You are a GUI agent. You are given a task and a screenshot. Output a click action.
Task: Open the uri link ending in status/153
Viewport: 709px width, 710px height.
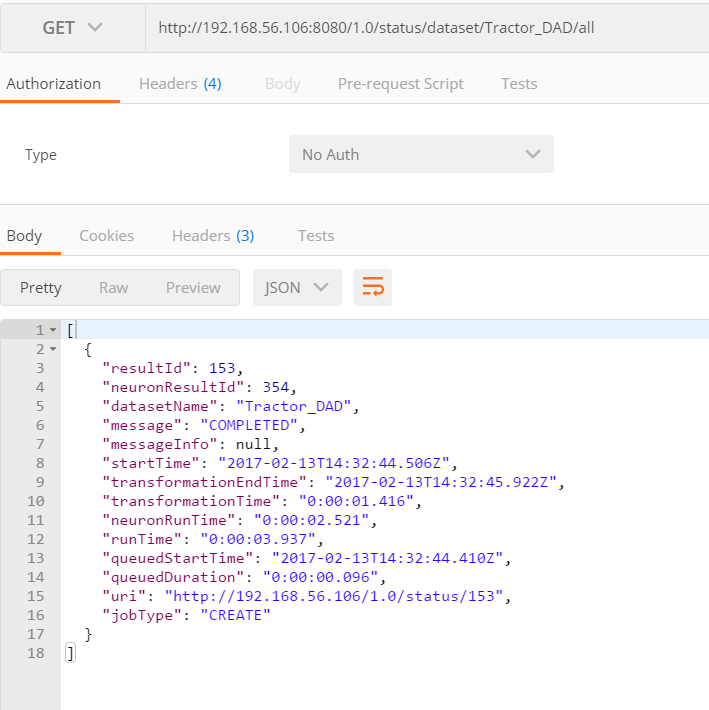(x=334, y=596)
